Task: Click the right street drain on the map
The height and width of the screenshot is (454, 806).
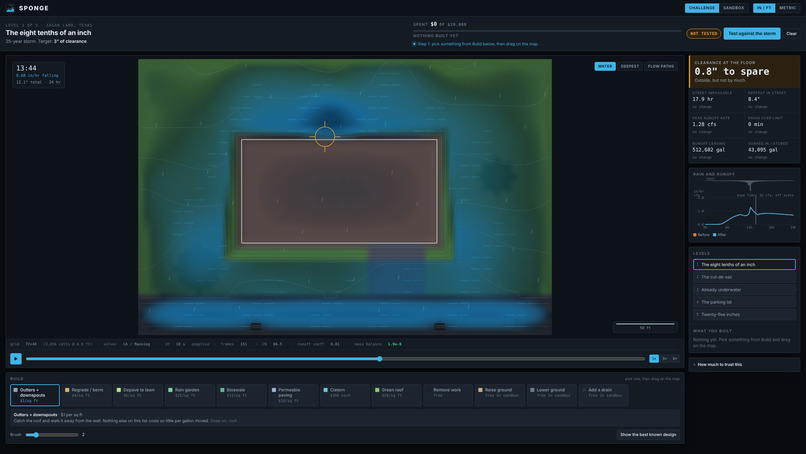Action: 439,326
